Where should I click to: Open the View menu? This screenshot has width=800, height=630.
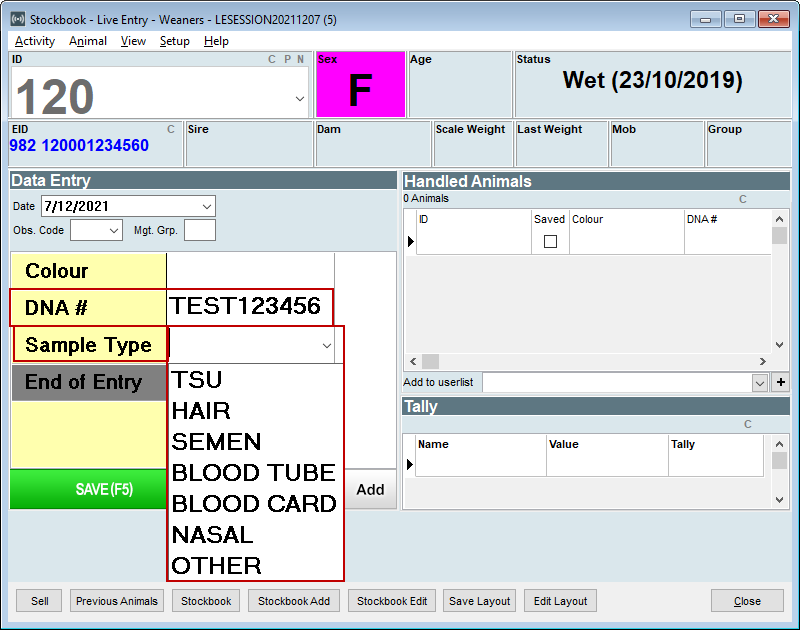(x=133, y=41)
